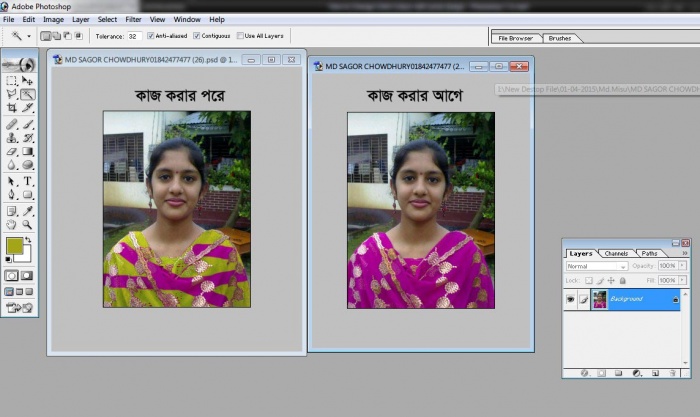Open the tool preset picker arrow
Screen dimensions: 700x417
point(30,36)
